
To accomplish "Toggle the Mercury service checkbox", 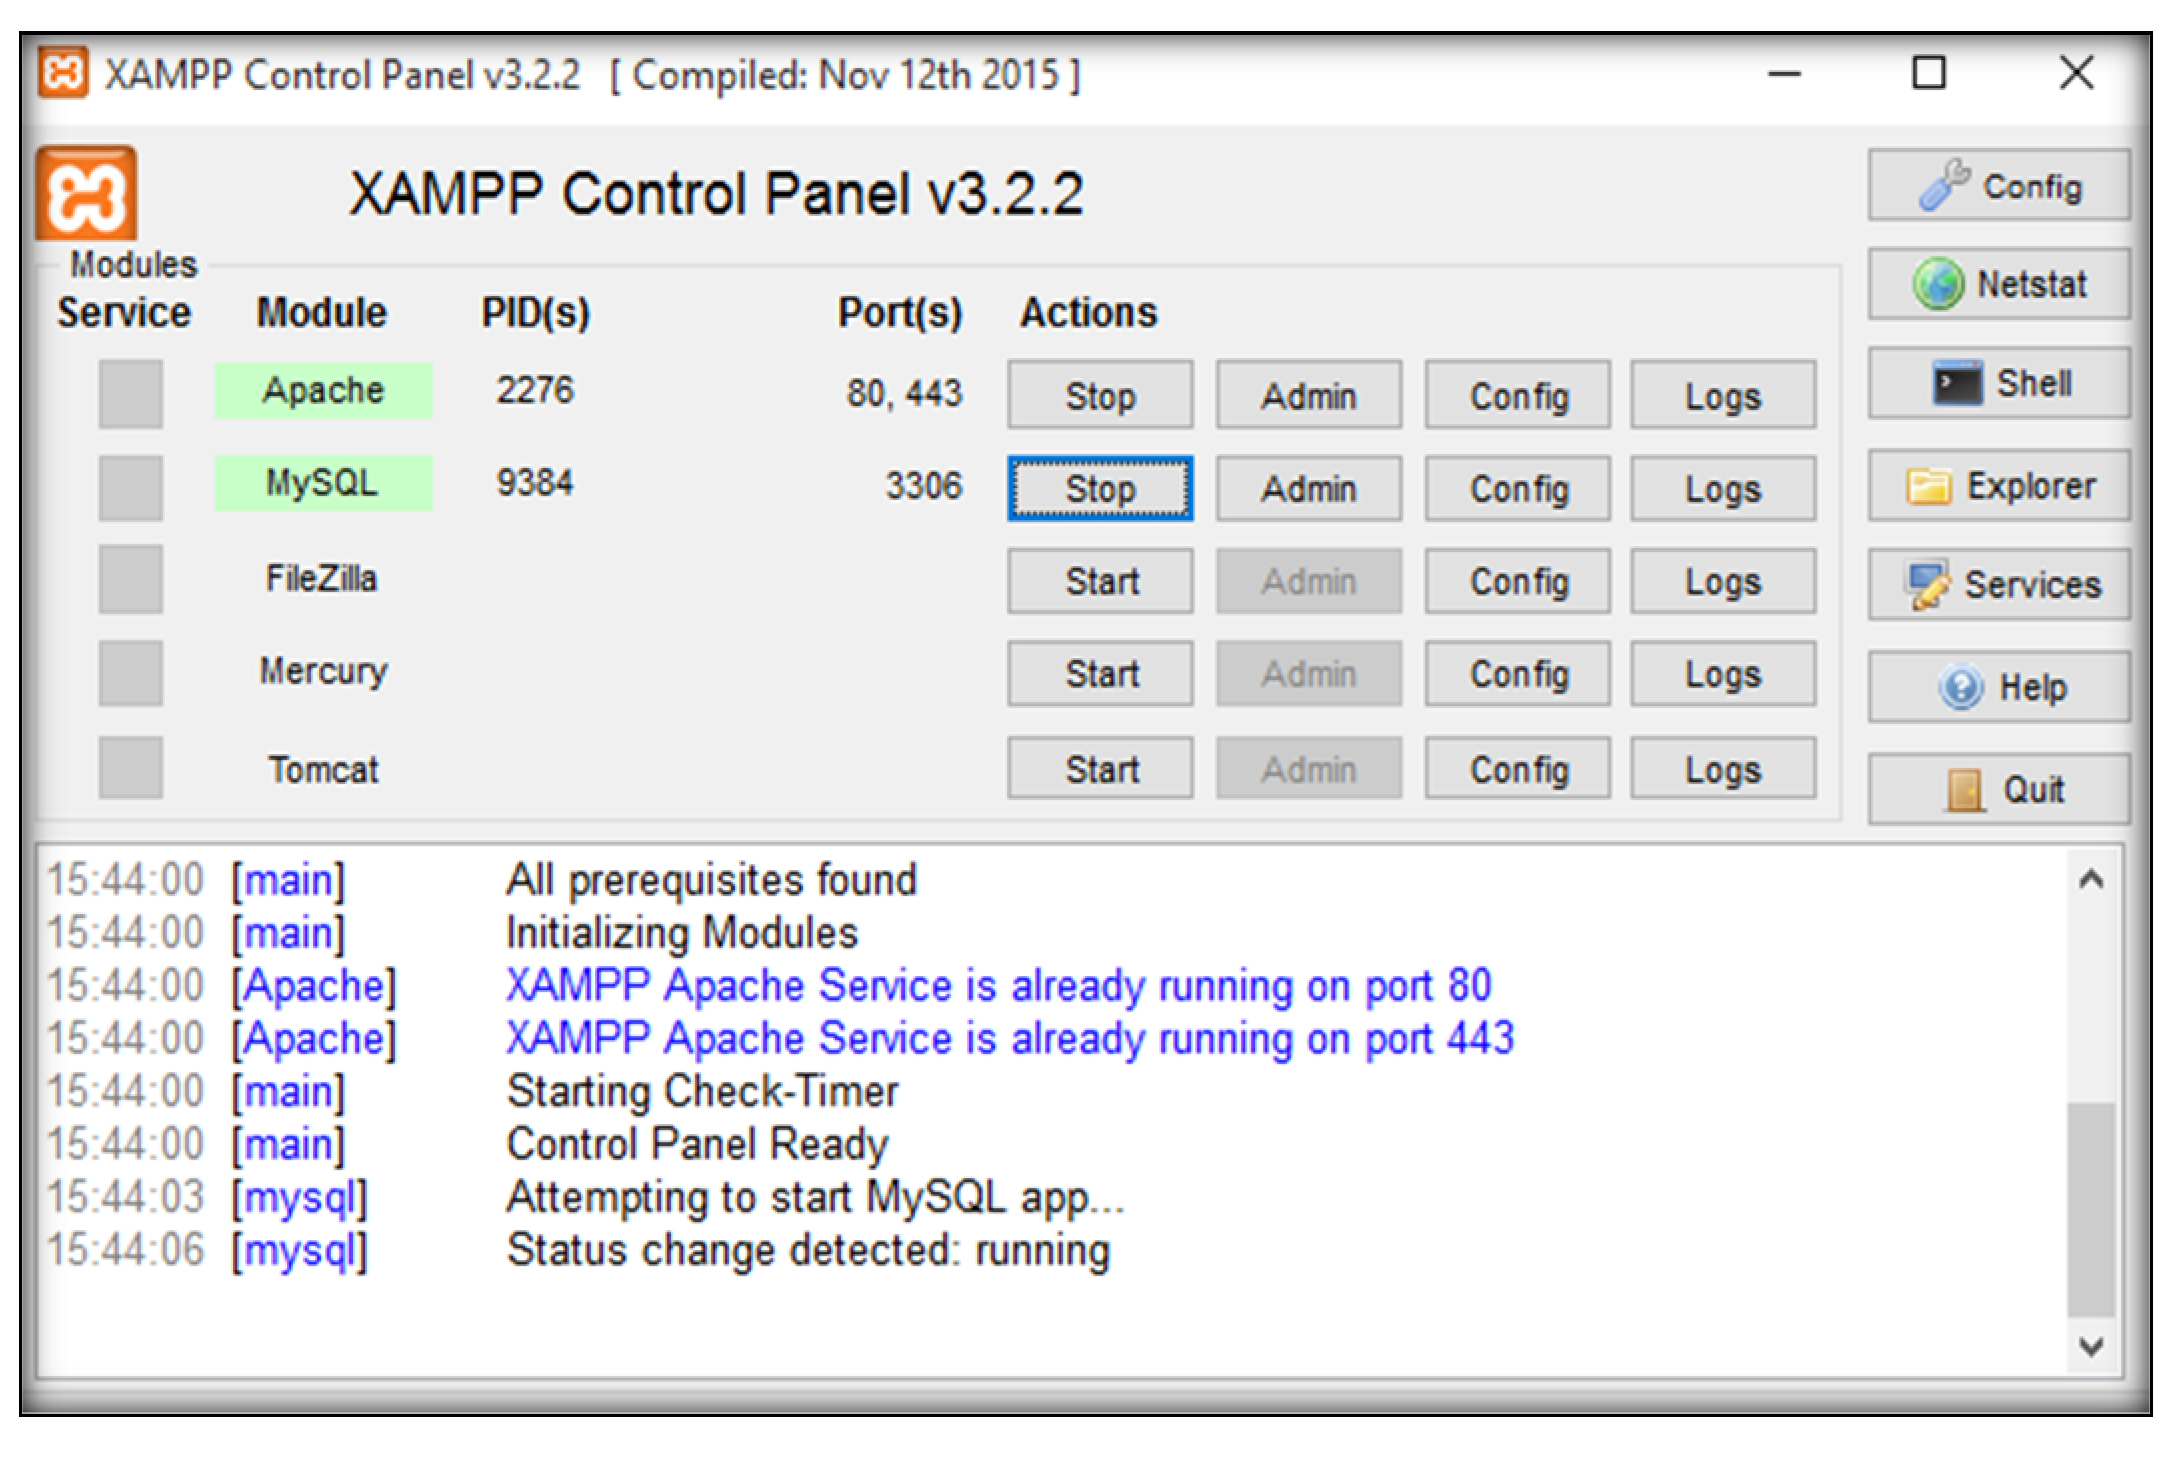I will [130, 673].
